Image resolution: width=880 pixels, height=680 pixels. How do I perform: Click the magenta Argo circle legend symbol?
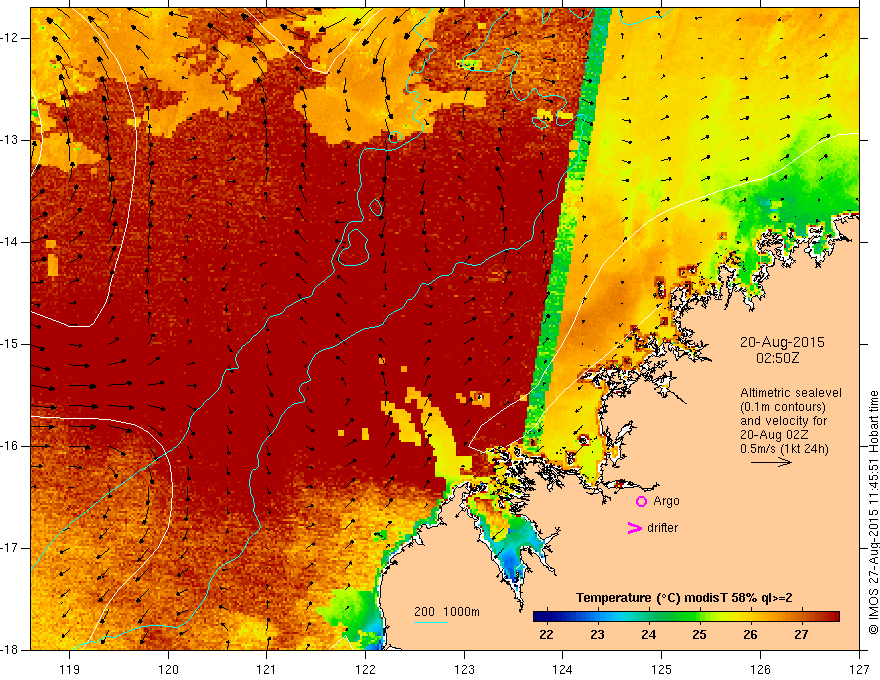641,501
